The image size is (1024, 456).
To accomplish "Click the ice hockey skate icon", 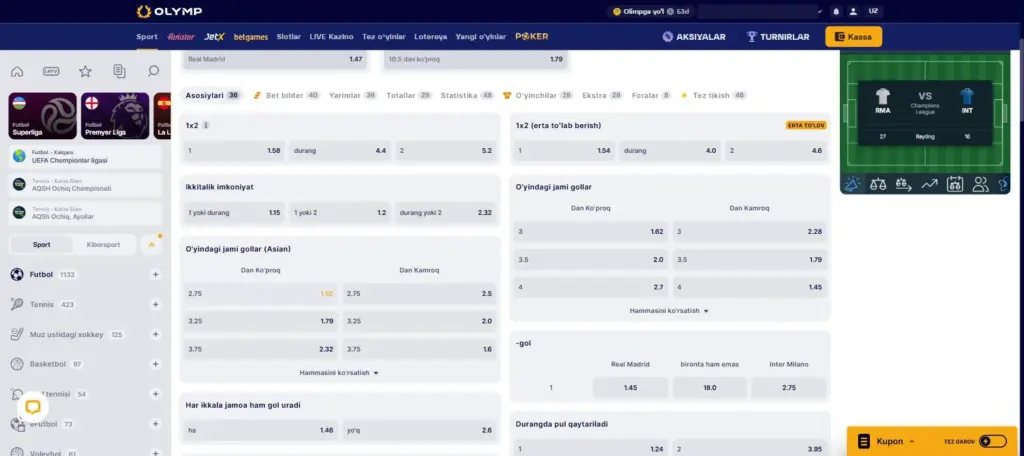I will coord(17,334).
